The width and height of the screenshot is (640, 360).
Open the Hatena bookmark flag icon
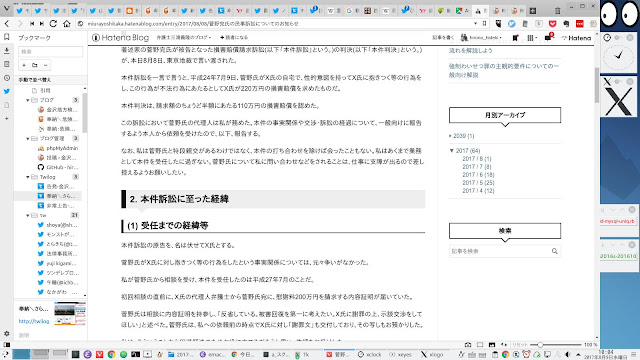(515, 38)
